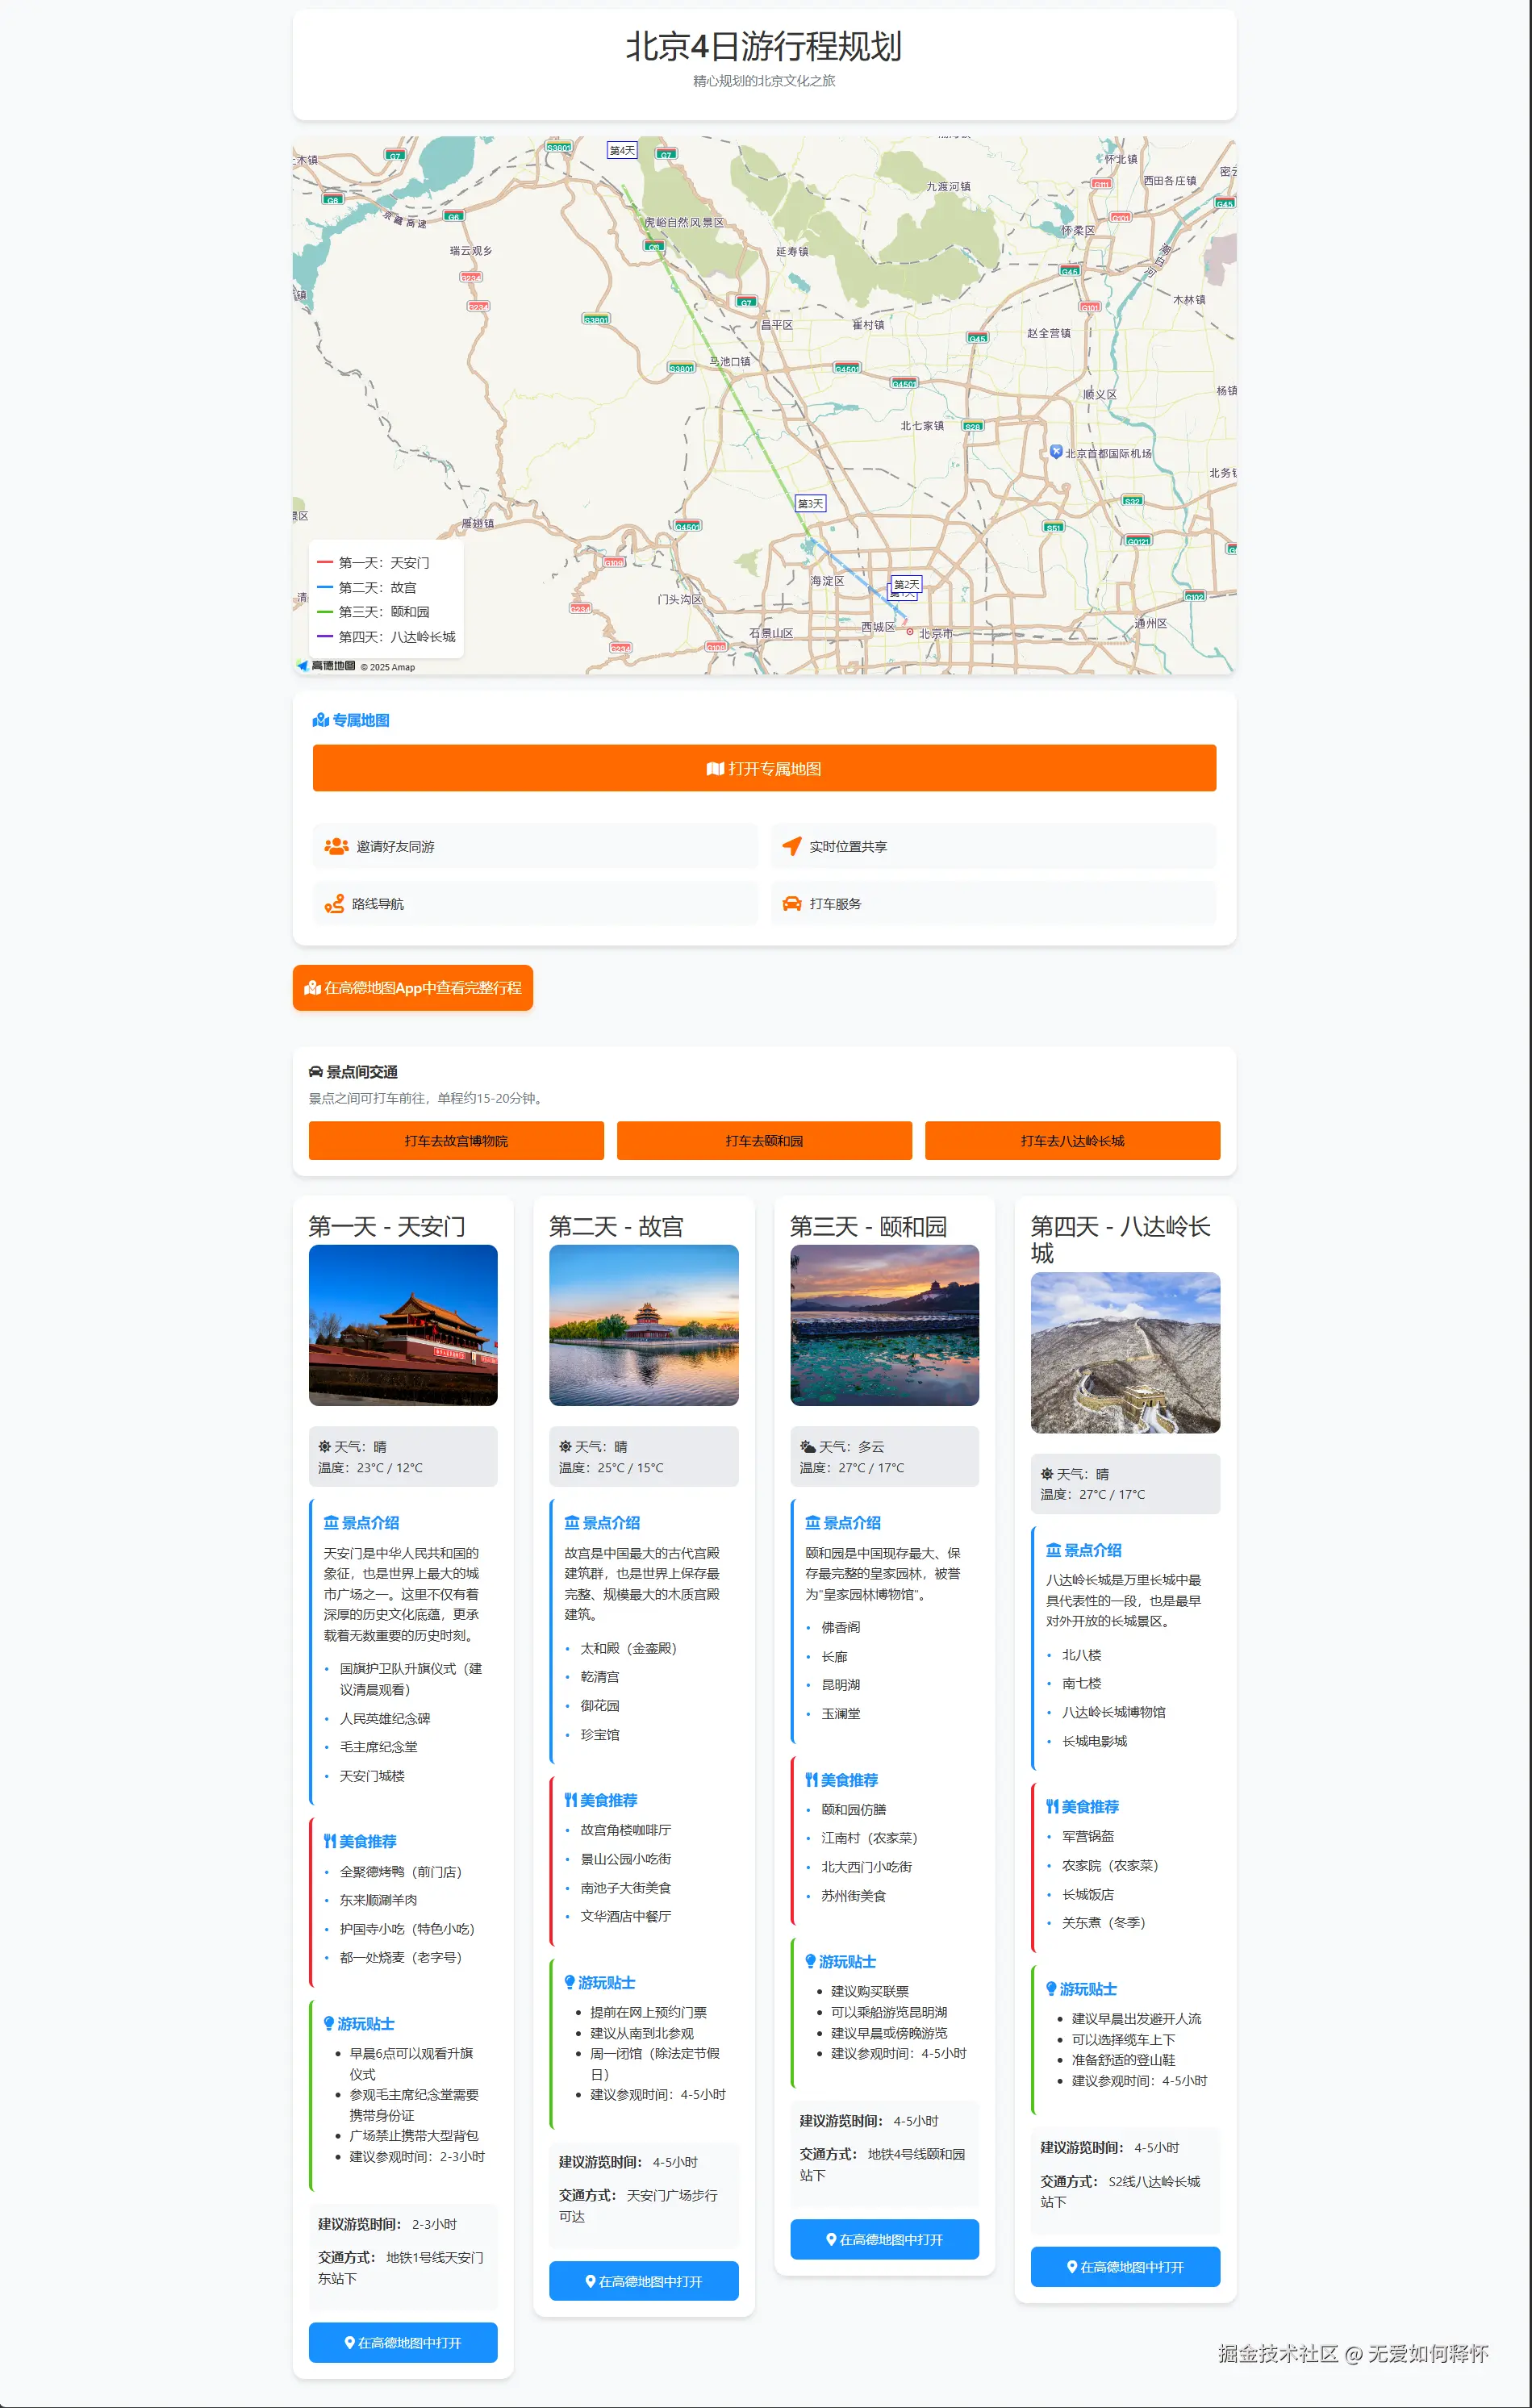Click the blue line swatch for 第二天 in legend
This screenshot has width=1532, height=2408.
(325, 587)
